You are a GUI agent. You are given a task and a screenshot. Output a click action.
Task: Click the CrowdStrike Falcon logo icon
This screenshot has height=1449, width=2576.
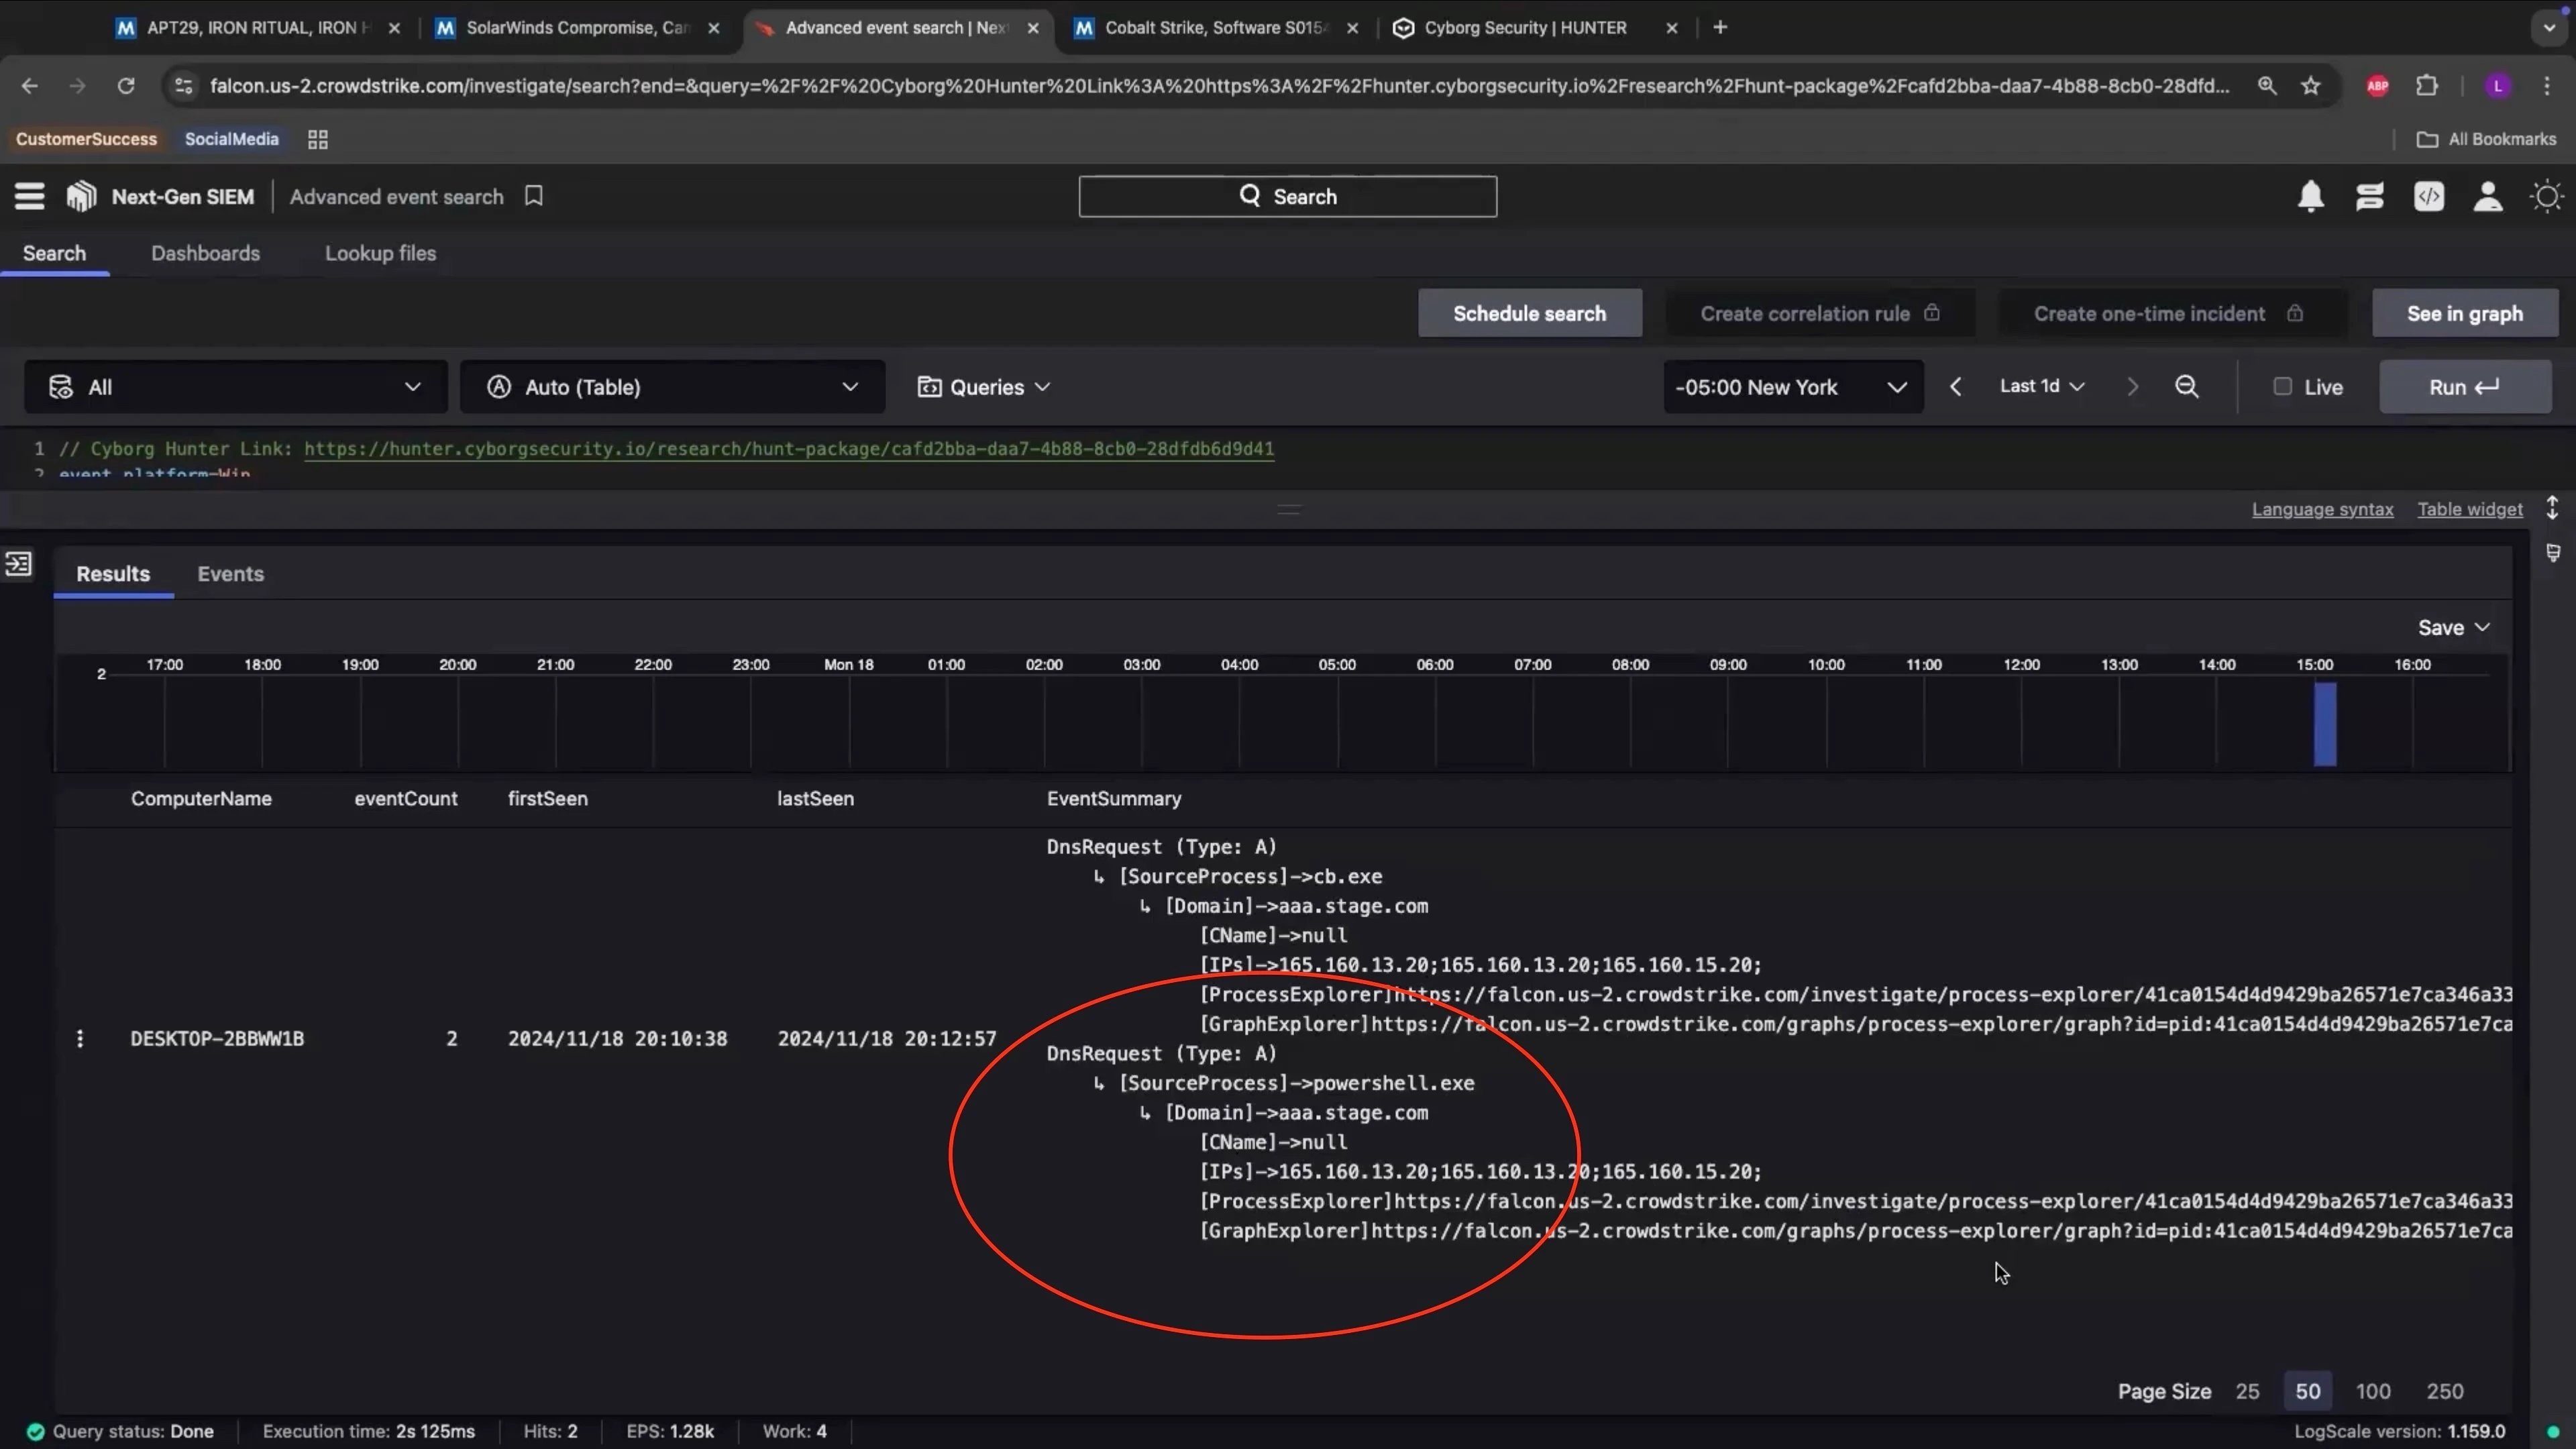click(81, 196)
